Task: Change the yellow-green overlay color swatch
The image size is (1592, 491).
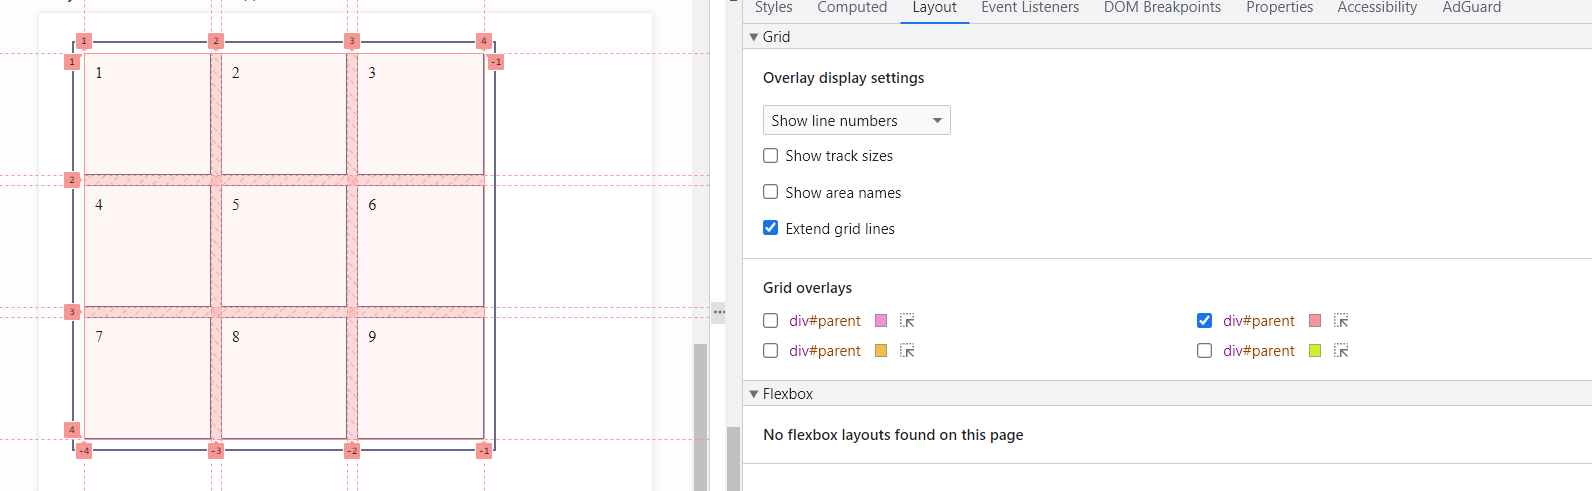Action: pos(1315,351)
